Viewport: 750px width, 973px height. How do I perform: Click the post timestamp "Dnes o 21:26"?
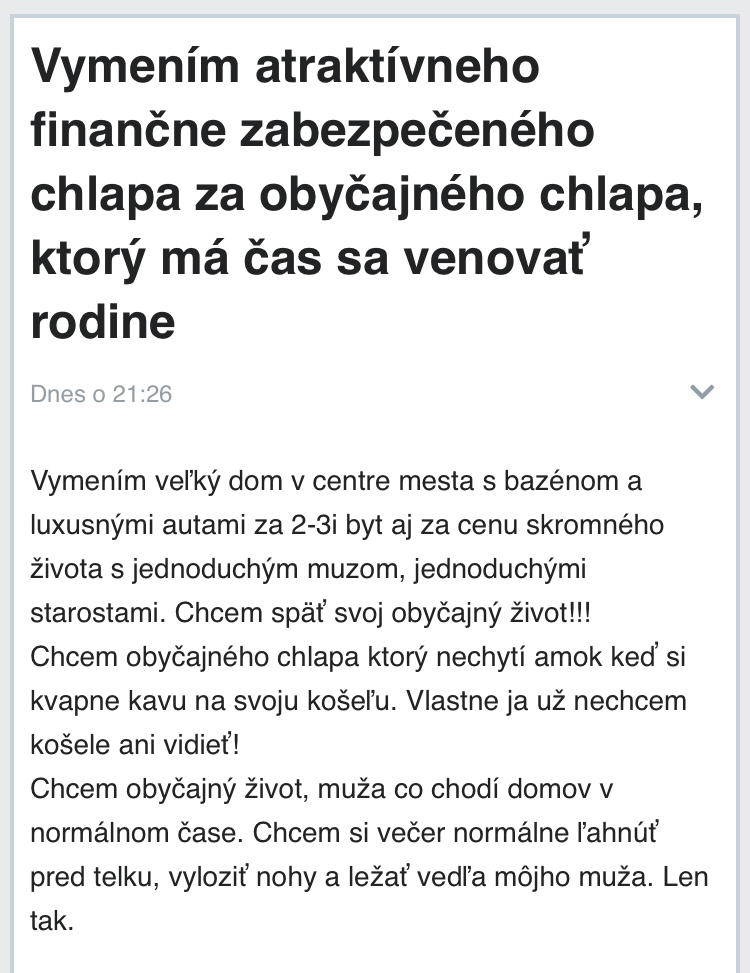(101, 394)
